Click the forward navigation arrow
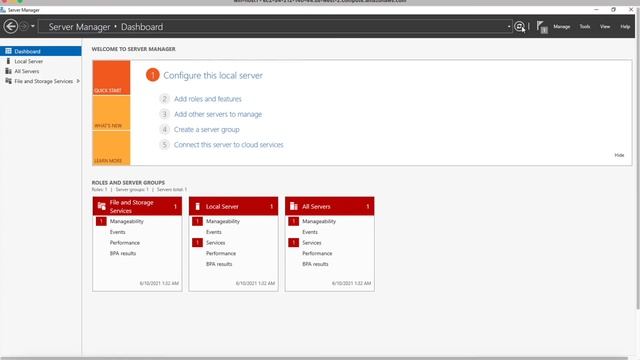This screenshot has height=360, width=640. click(x=24, y=27)
